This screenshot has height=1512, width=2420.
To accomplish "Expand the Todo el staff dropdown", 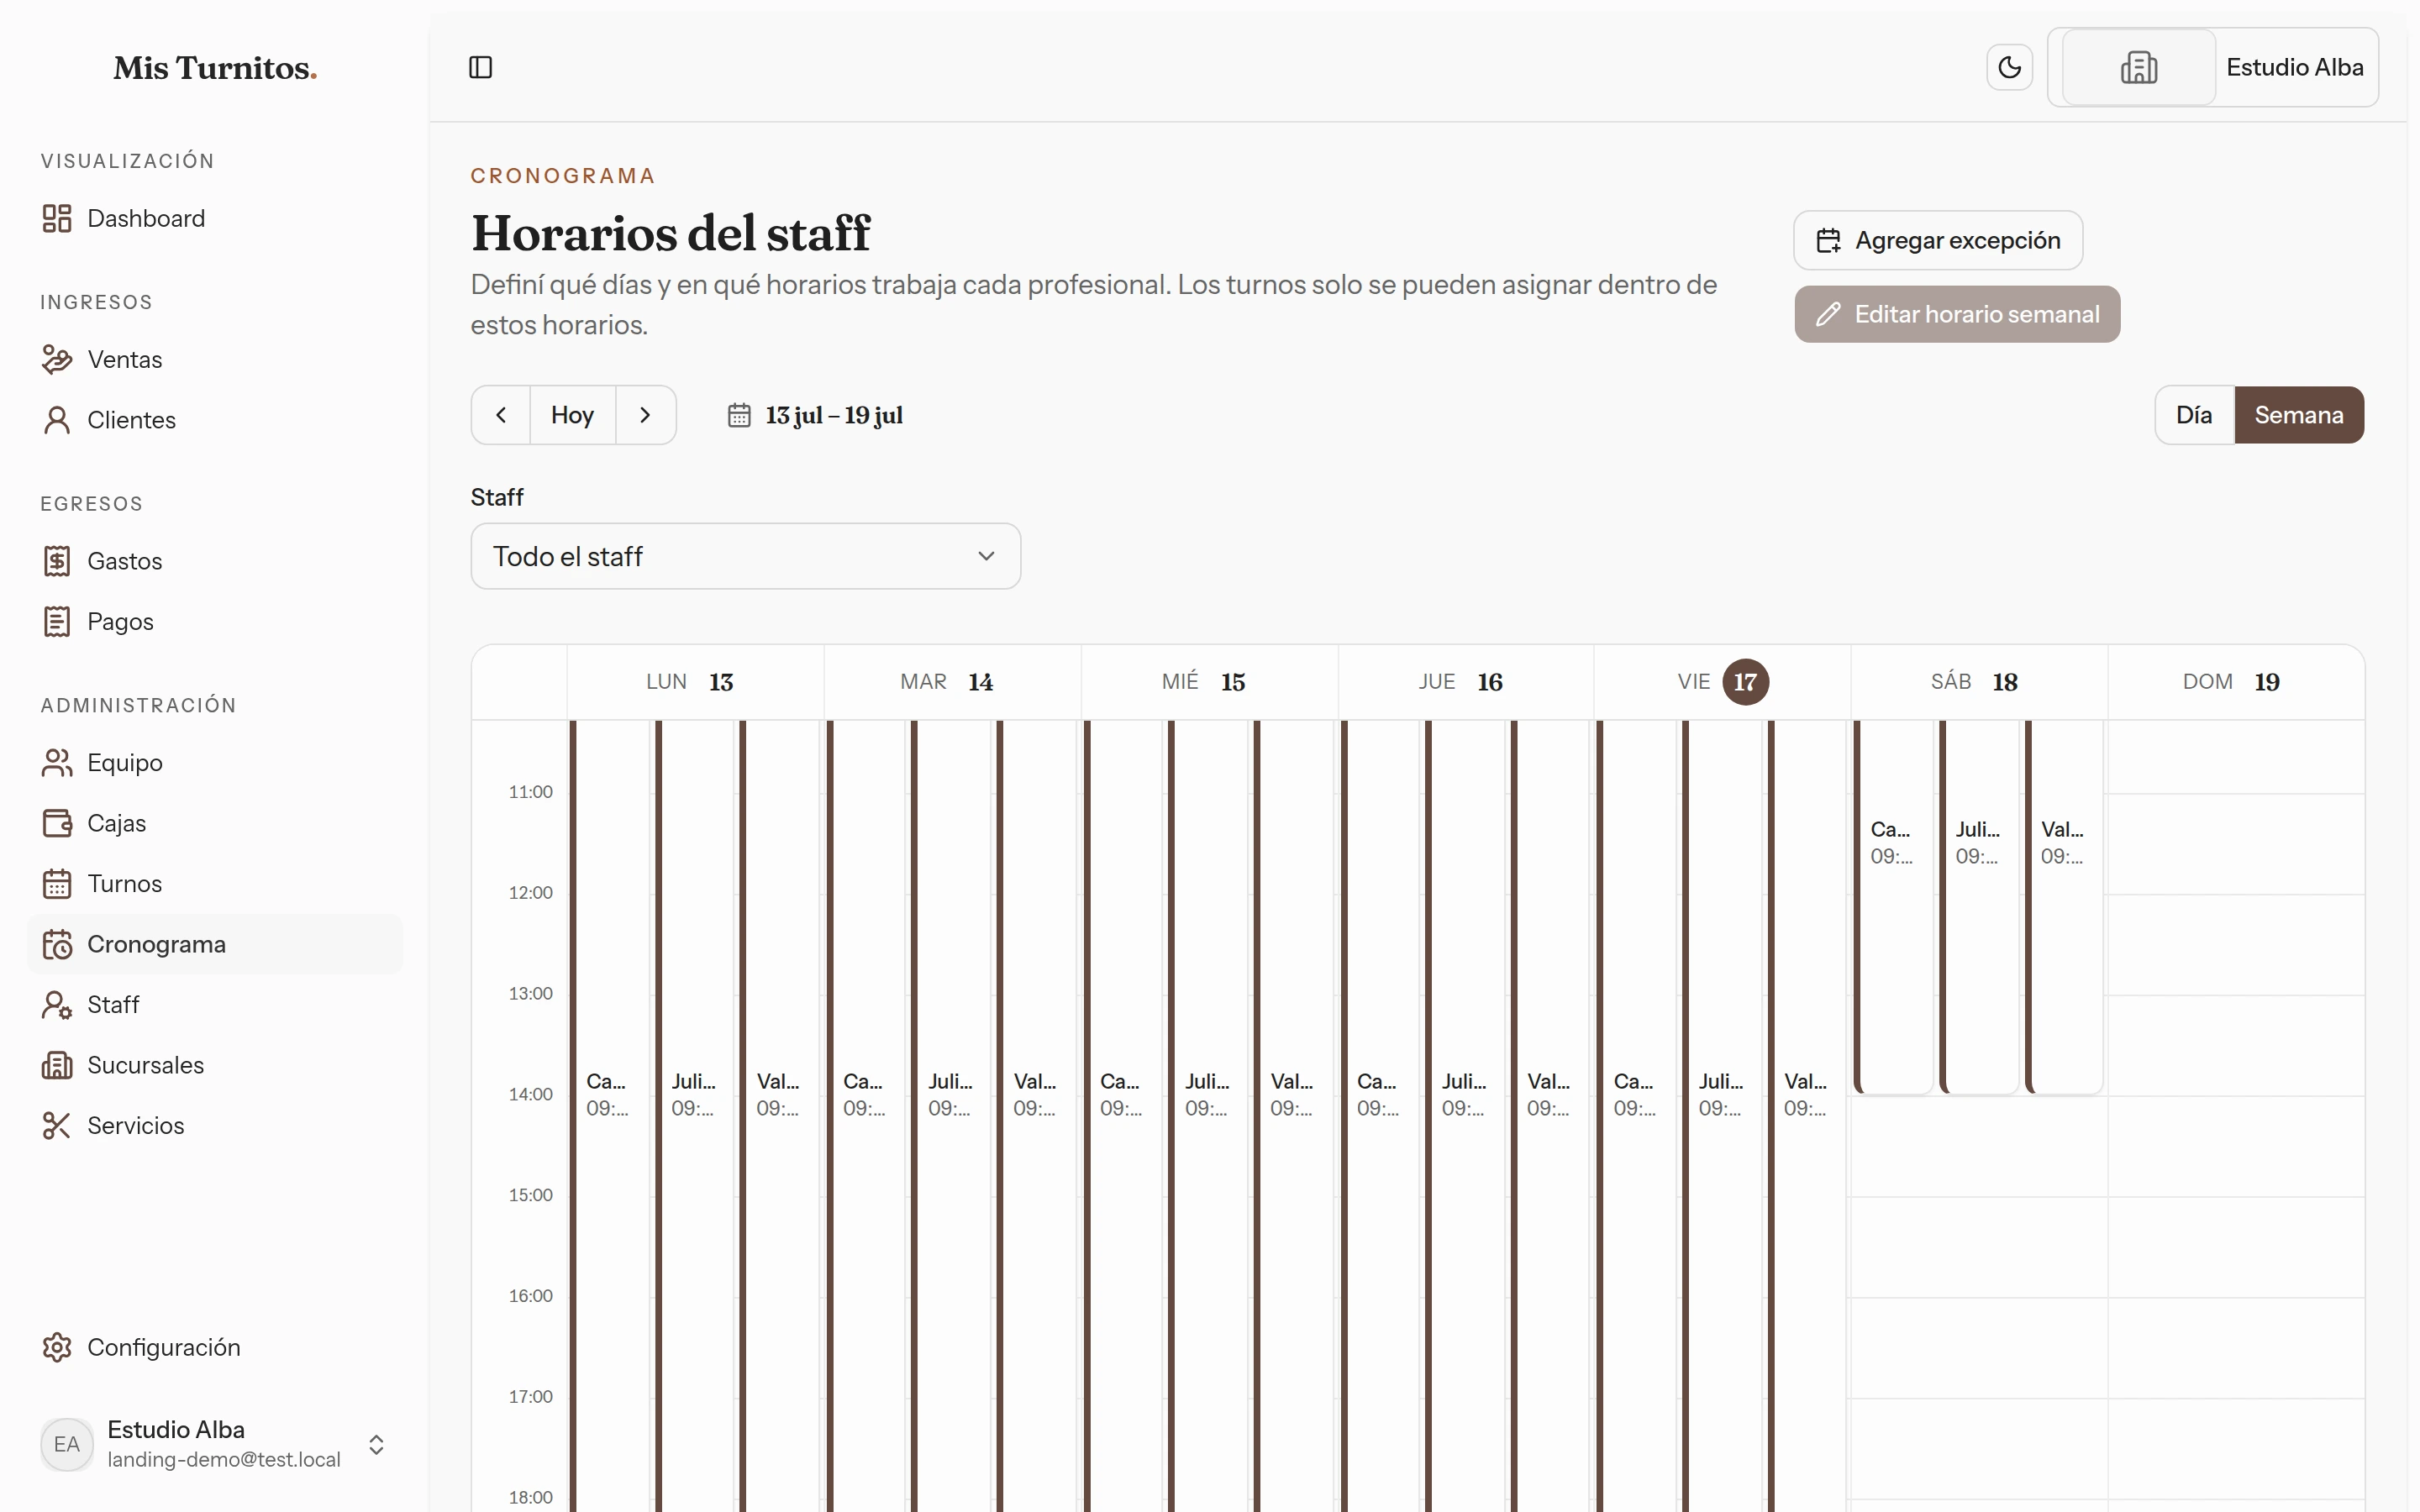I will (745, 556).
